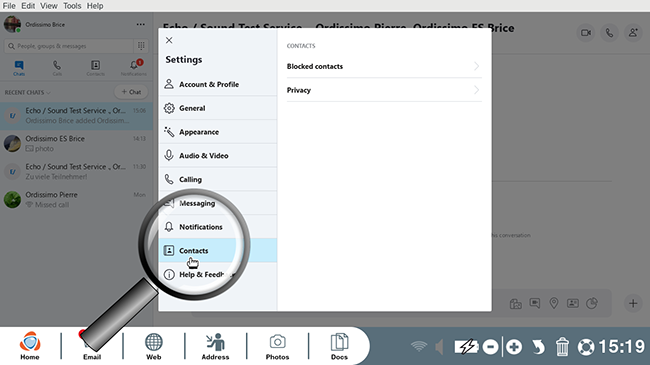The image size is (650, 365).
Task: Open Notifications settings
Action: (218, 227)
